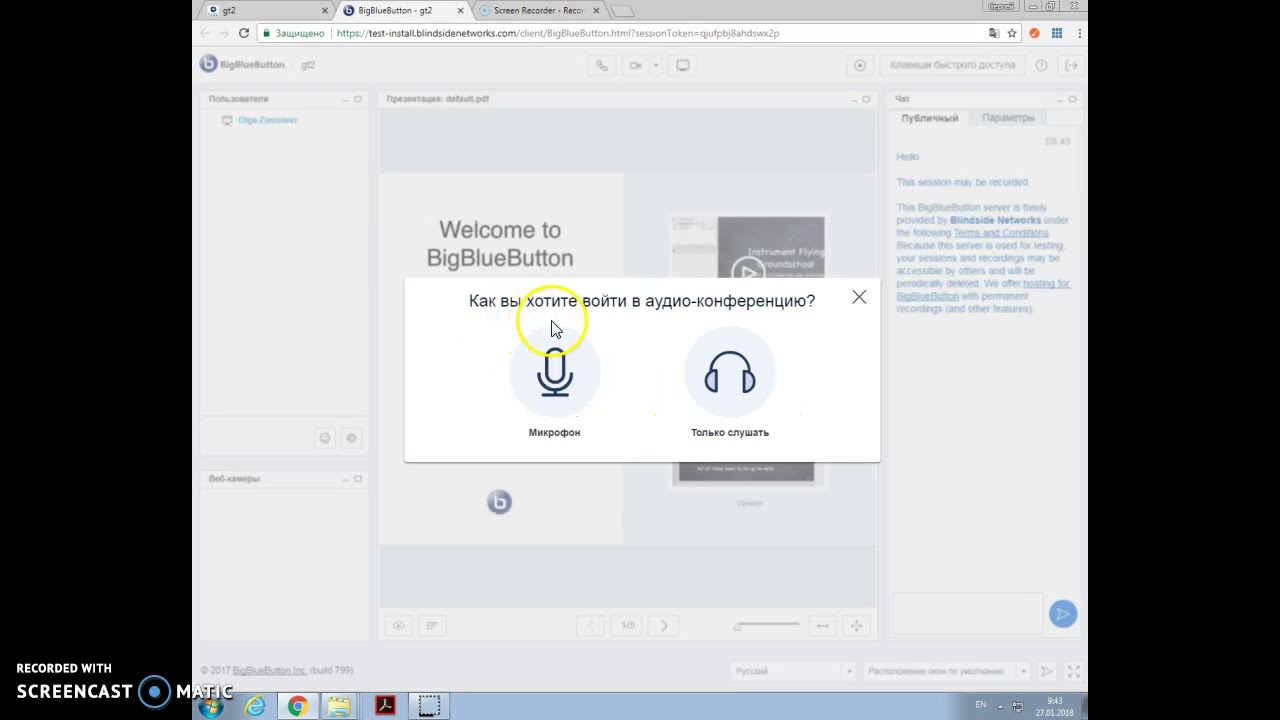Click the EN language indicator in tray
This screenshot has width=1280, height=720.
[x=981, y=705]
